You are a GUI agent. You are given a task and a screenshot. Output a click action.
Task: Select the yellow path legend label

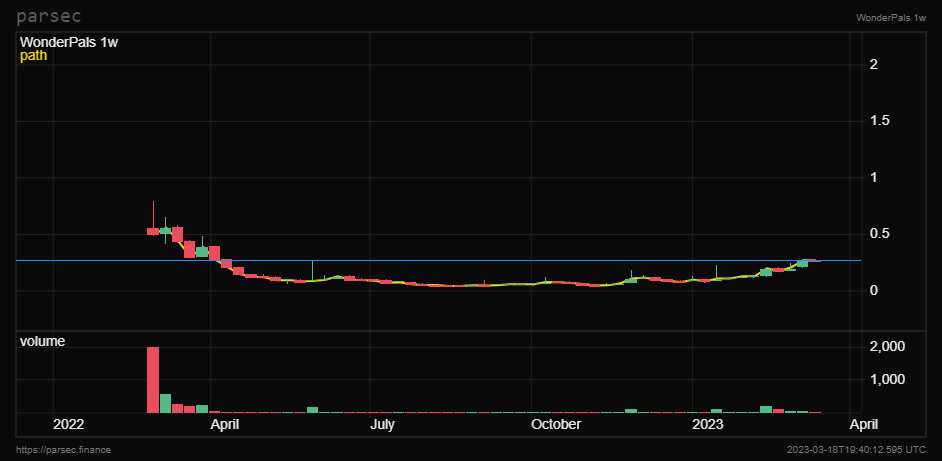coord(33,56)
